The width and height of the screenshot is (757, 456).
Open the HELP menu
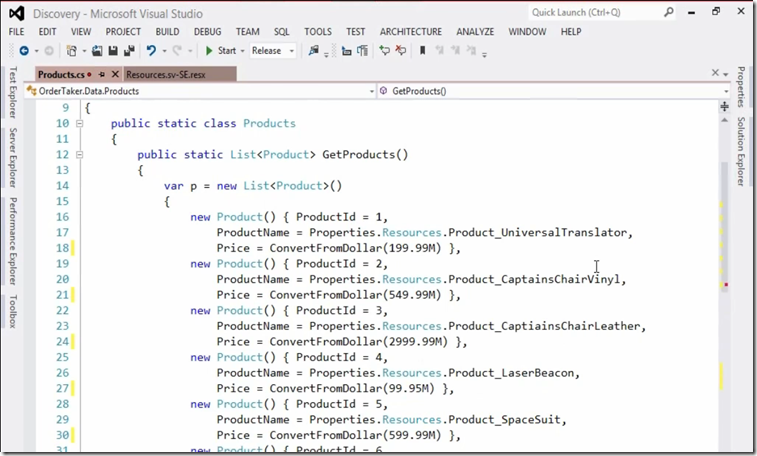(571, 32)
